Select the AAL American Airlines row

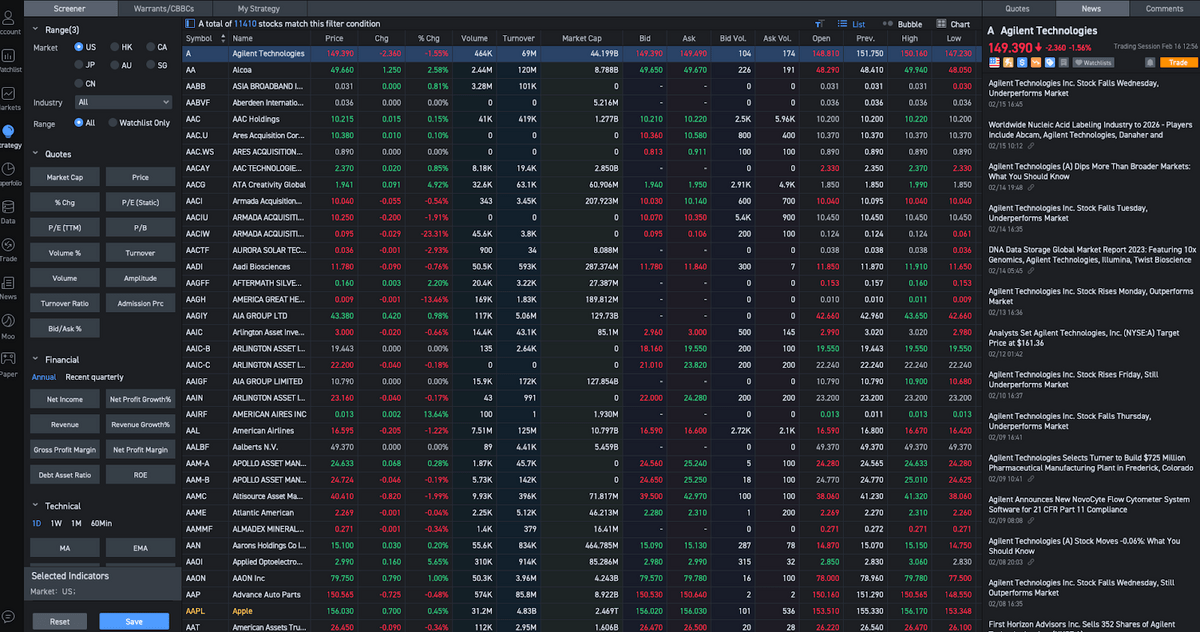(581, 430)
